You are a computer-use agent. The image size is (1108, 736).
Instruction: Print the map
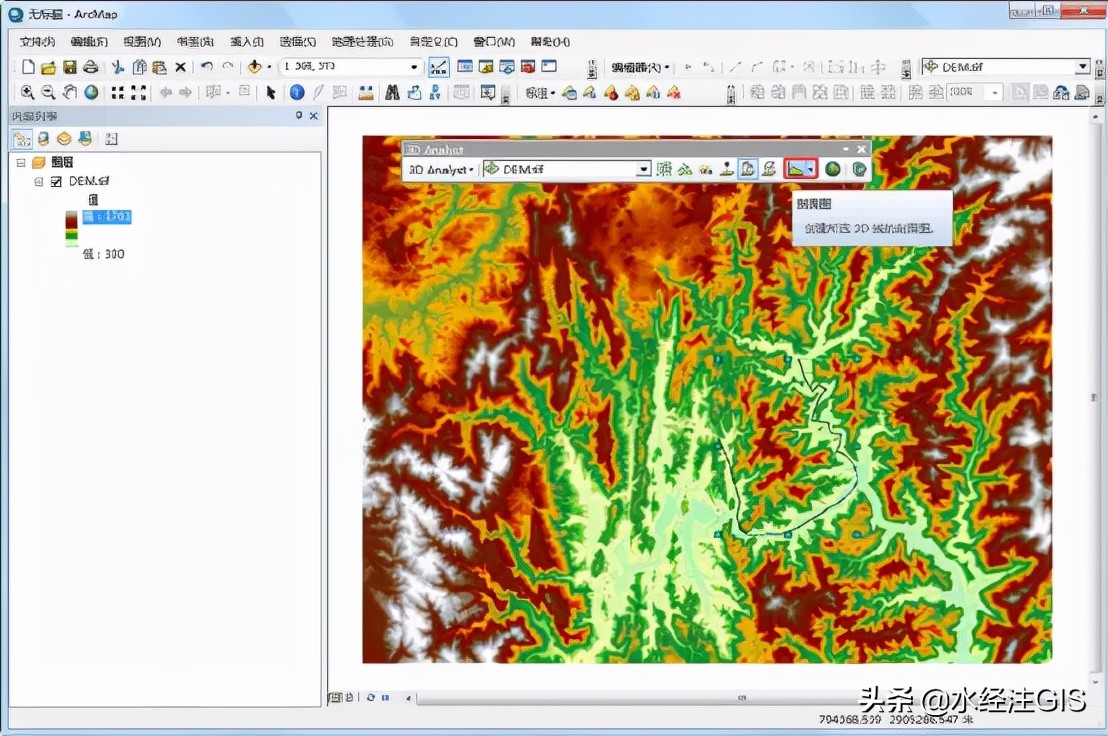click(x=90, y=67)
